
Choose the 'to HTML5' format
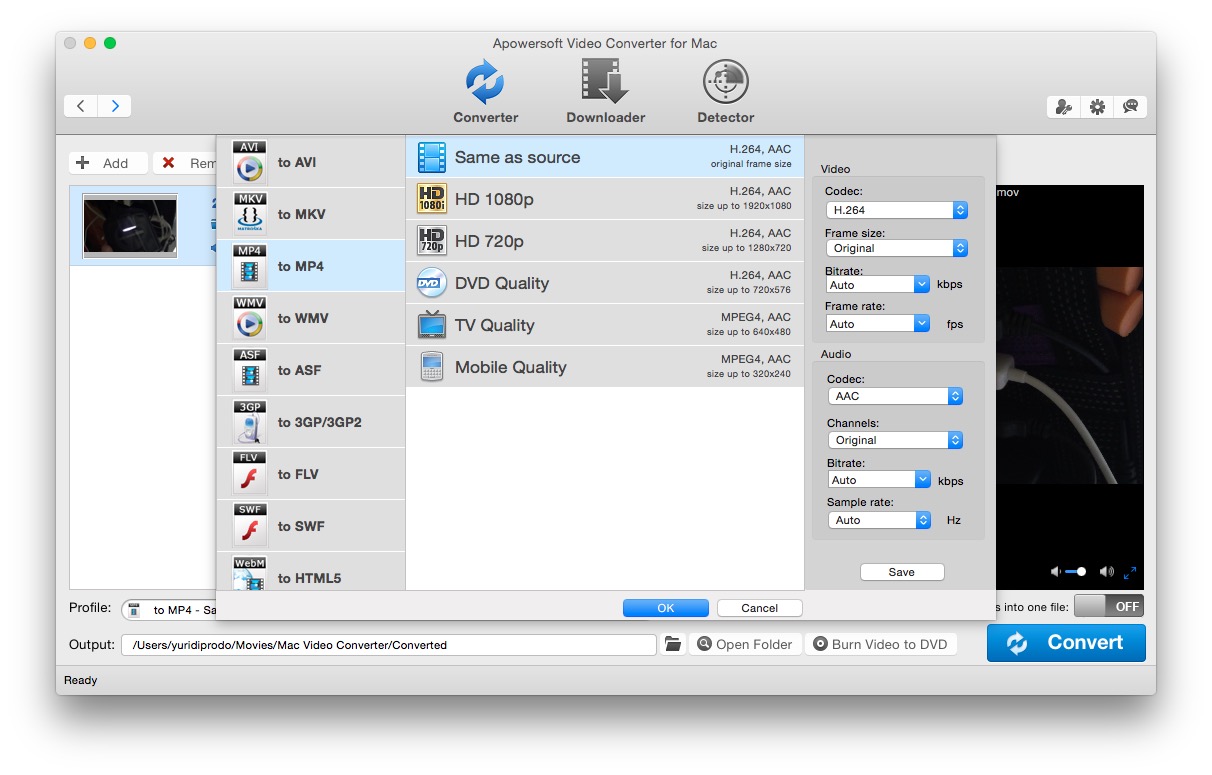pos(311,572)
